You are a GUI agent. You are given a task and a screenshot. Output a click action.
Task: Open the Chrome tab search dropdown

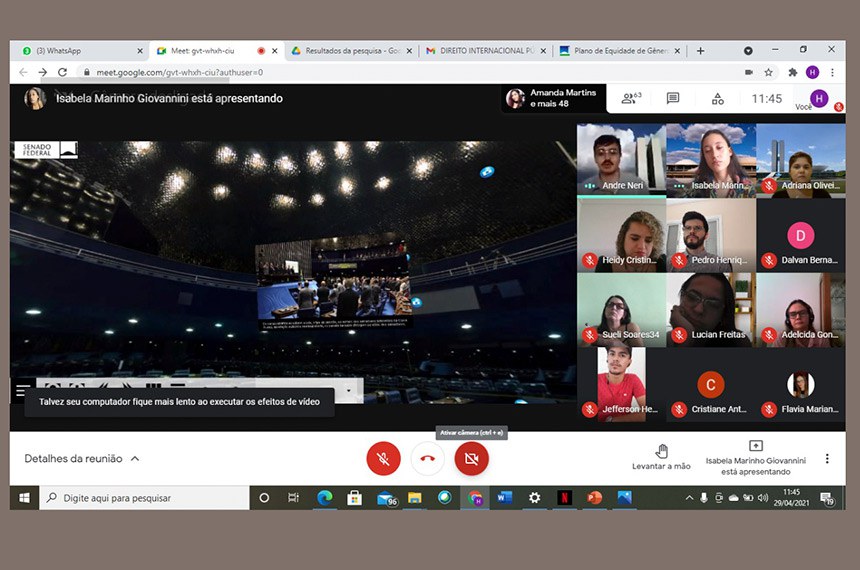click(748, 50)
